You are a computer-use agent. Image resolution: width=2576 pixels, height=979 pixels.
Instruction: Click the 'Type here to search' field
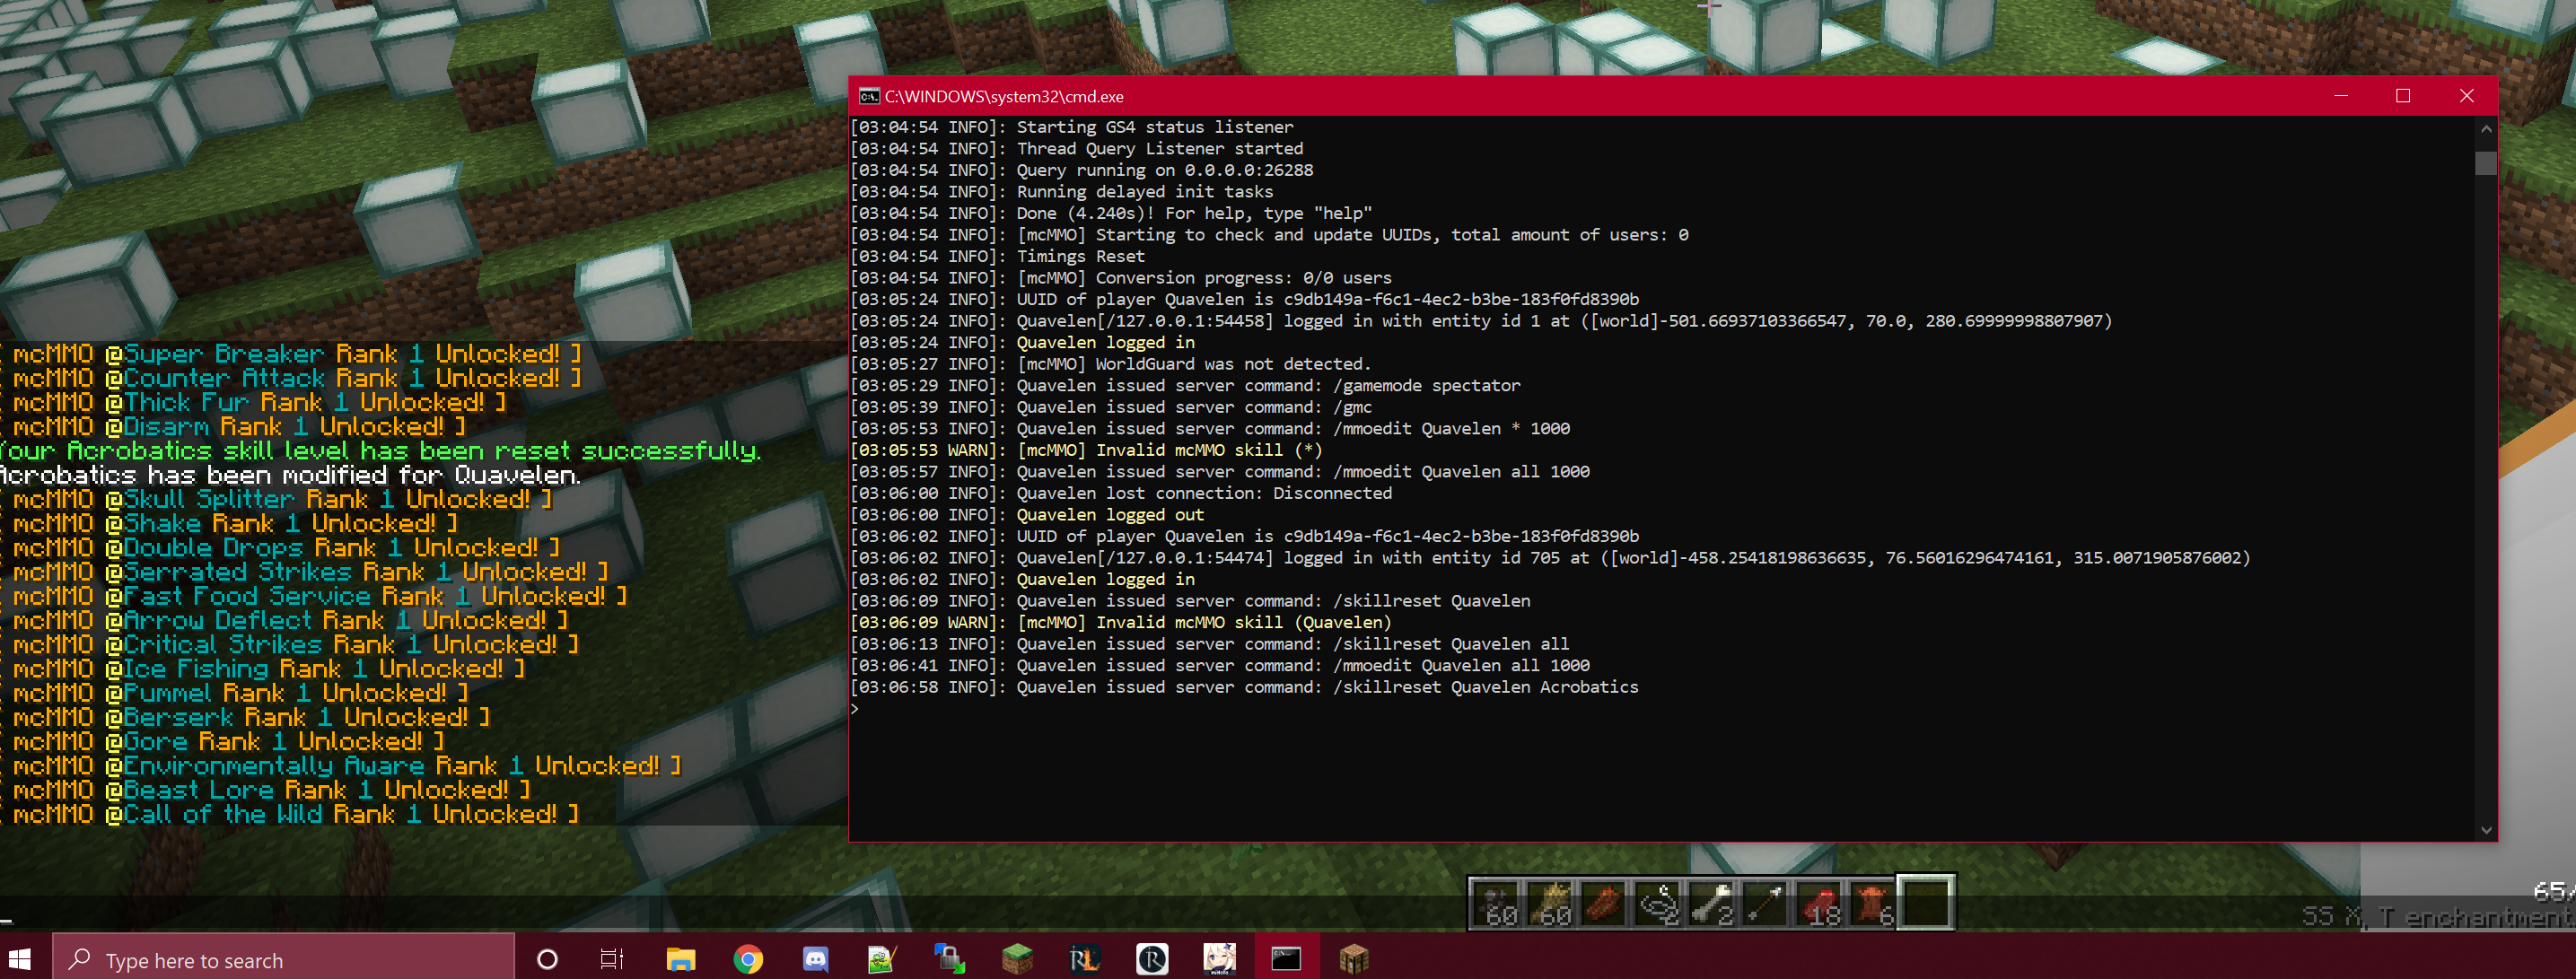(280, 959)
